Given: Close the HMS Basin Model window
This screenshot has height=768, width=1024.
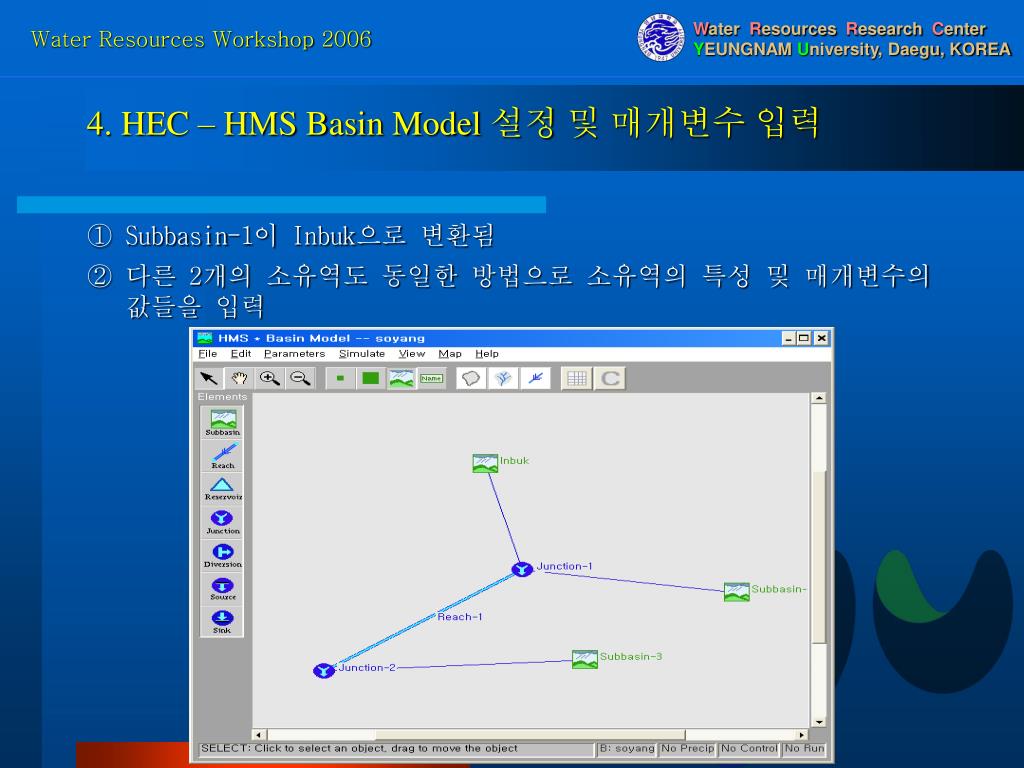Looking at the screenshot, I should point(821,338).
